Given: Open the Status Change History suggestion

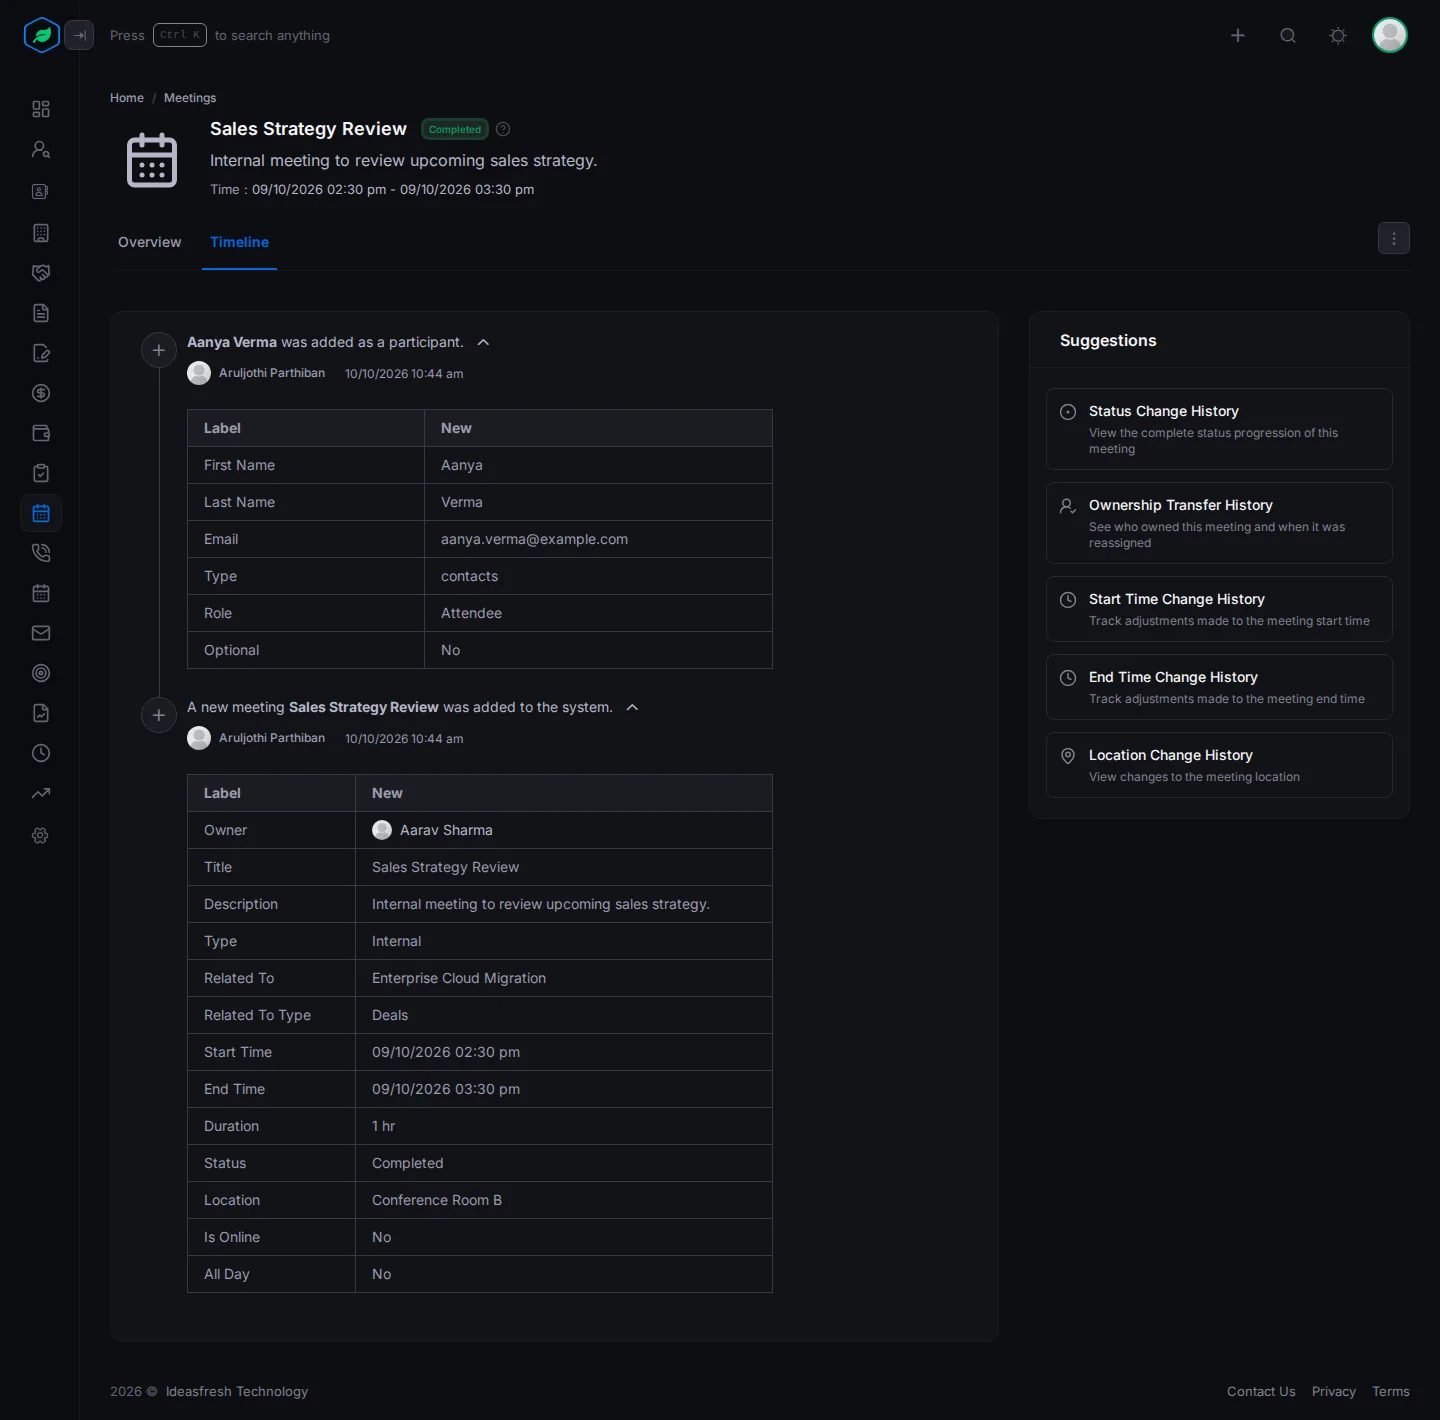Looking at the screenshot, I should (x=1219, y=429).
